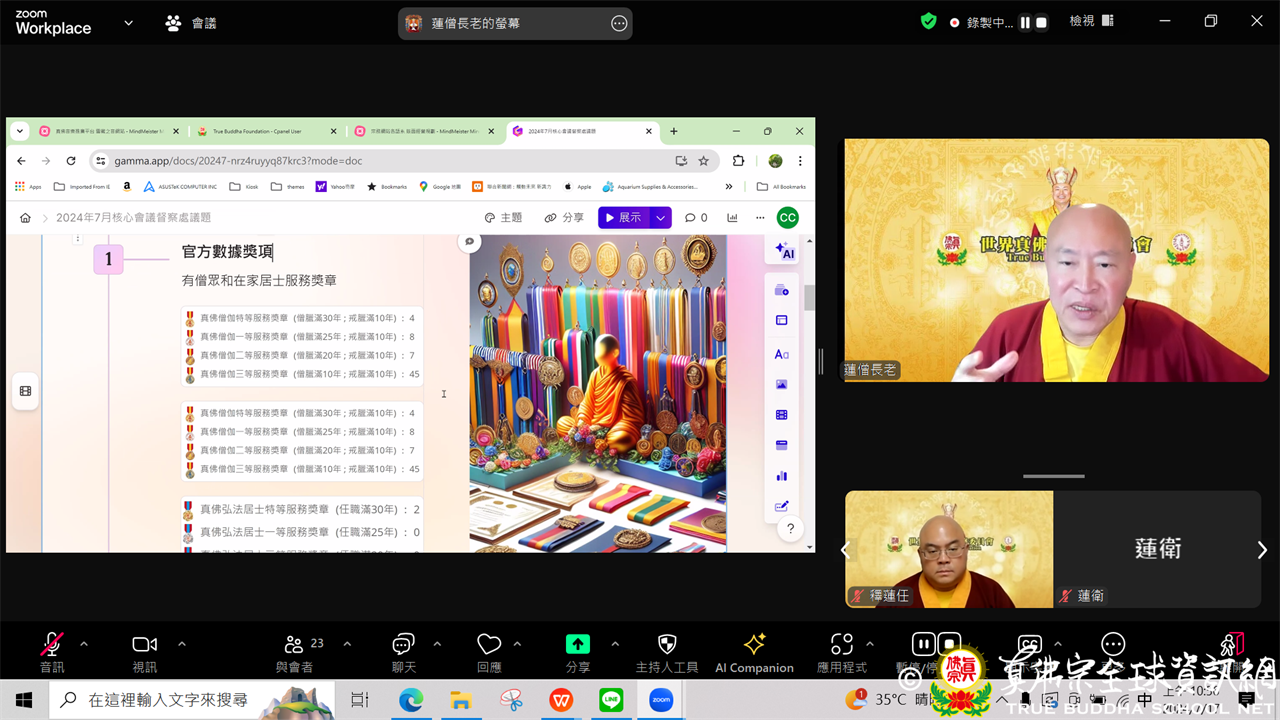Open LINE from the Windows taskbar
This screenshot has height=720, width=1280.
(611, 700)
